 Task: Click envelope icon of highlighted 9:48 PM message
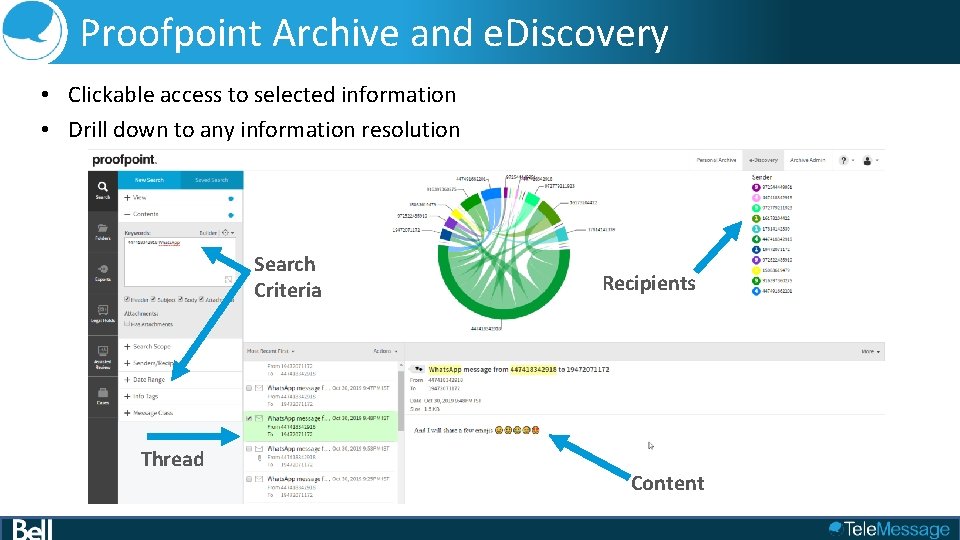(260, 419)
